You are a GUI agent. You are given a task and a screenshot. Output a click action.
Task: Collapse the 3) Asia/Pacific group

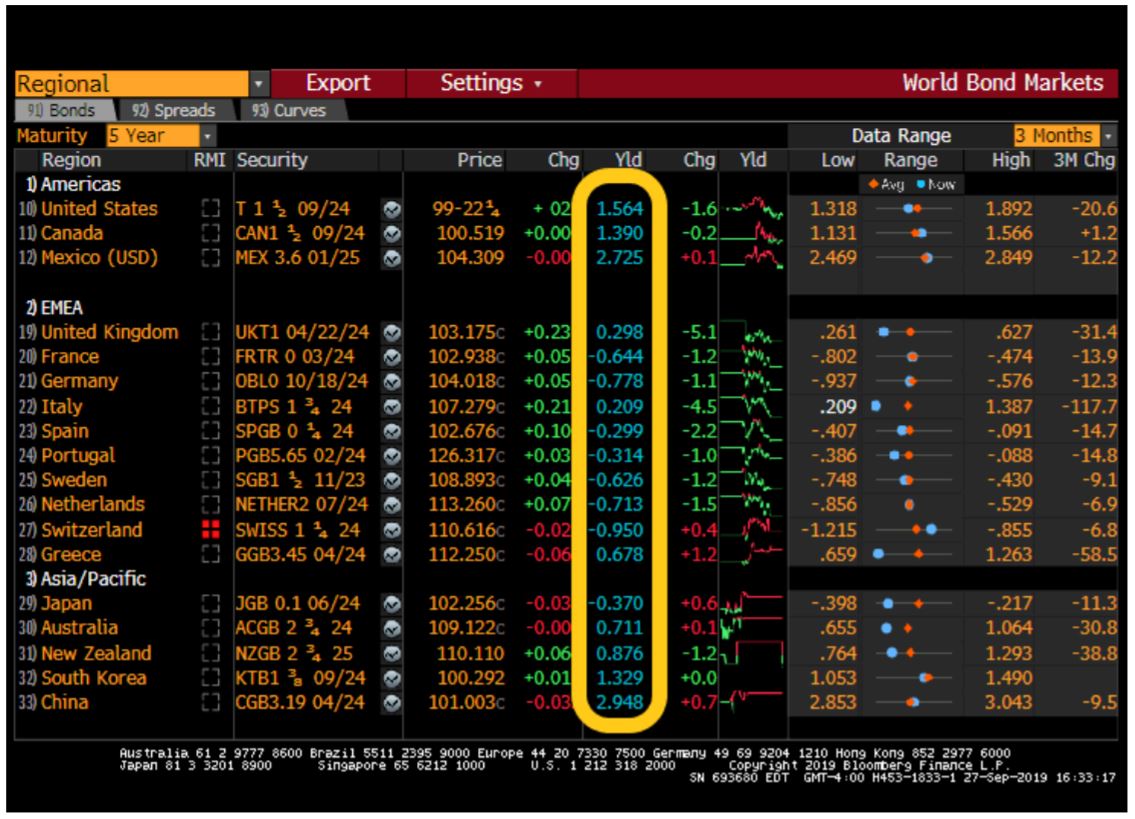(85, 579)
